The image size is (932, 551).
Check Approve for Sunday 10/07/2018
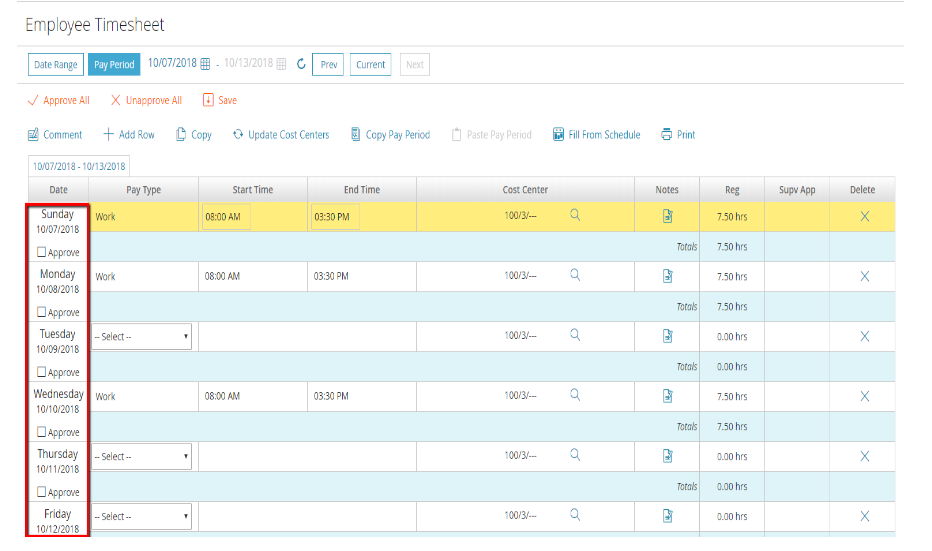pos(42,252)
